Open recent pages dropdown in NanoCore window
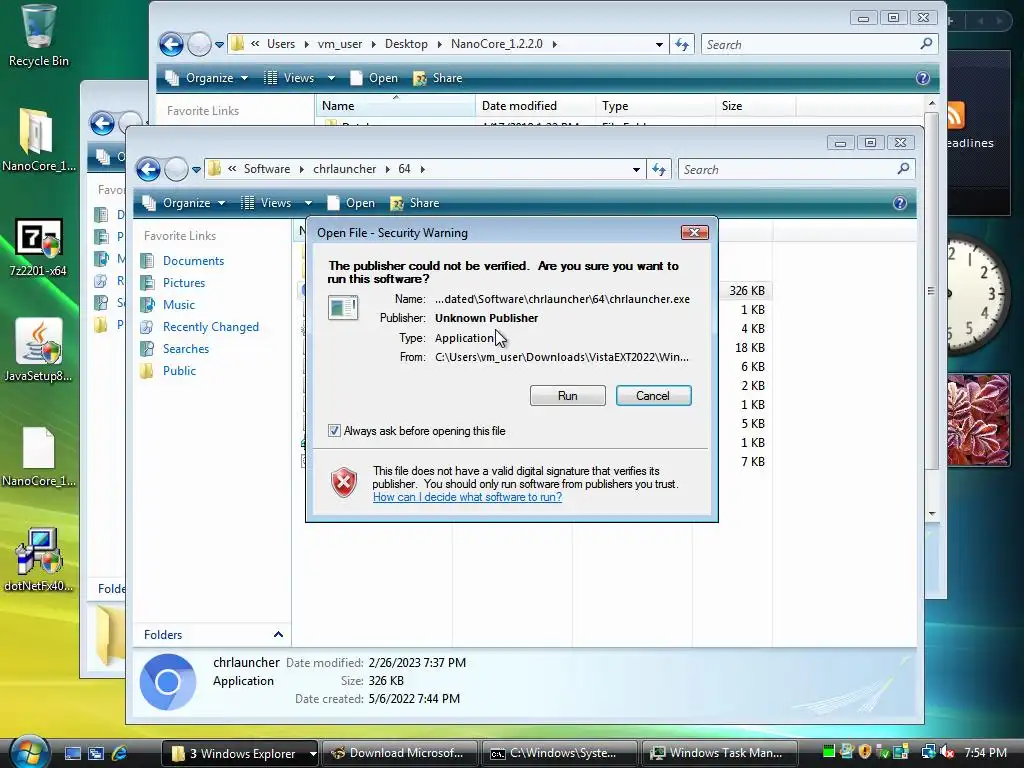This screenshot has width=1024, height=768. (219, 44)
